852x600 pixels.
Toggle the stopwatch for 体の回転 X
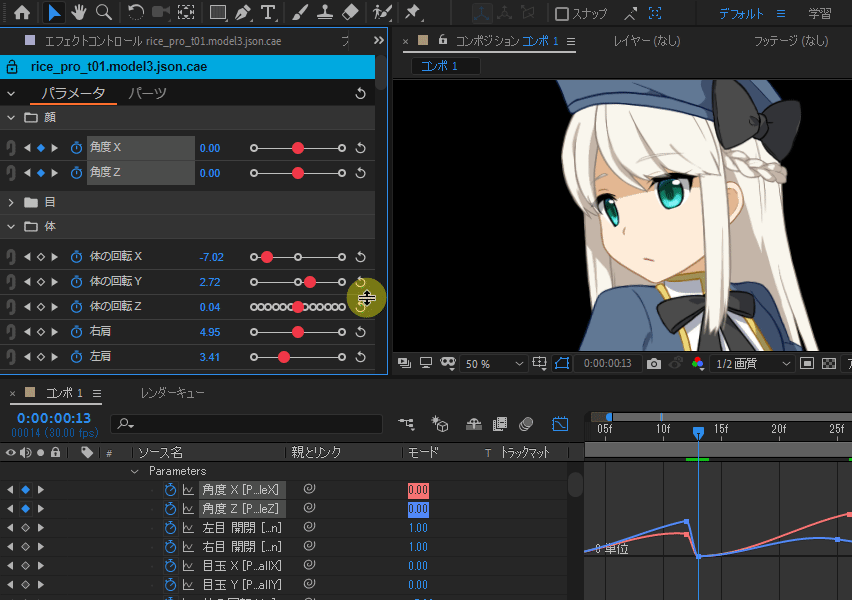[76, 257]
